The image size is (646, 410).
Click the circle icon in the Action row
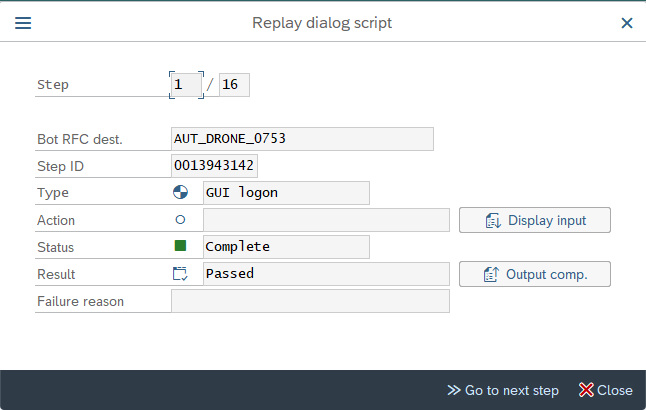pyautogui.click(x=180, y=220)
